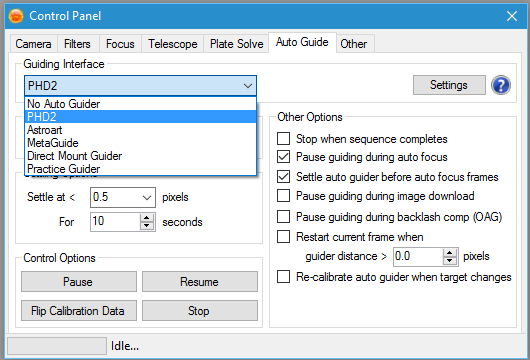530x360 pixels.
Task: Check Re-calibrate auto guider when target changes
Action: pyautogui.click(x=283, y=277)
